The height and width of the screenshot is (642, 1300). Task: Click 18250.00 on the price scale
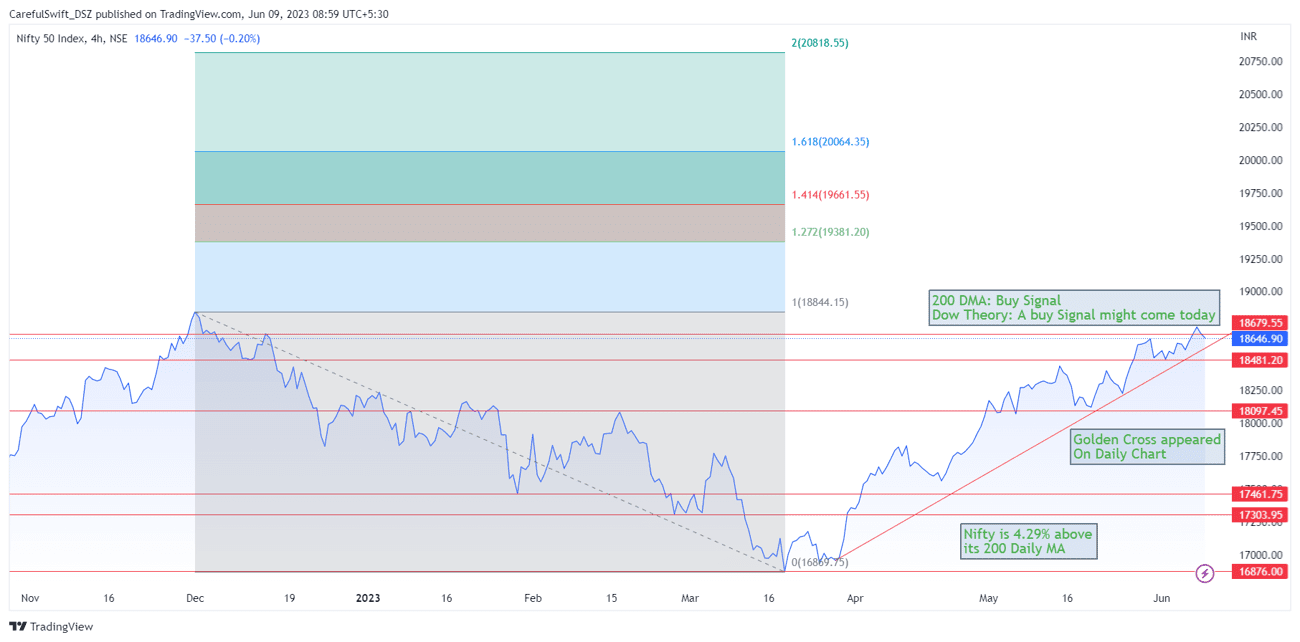point(1260,391)
